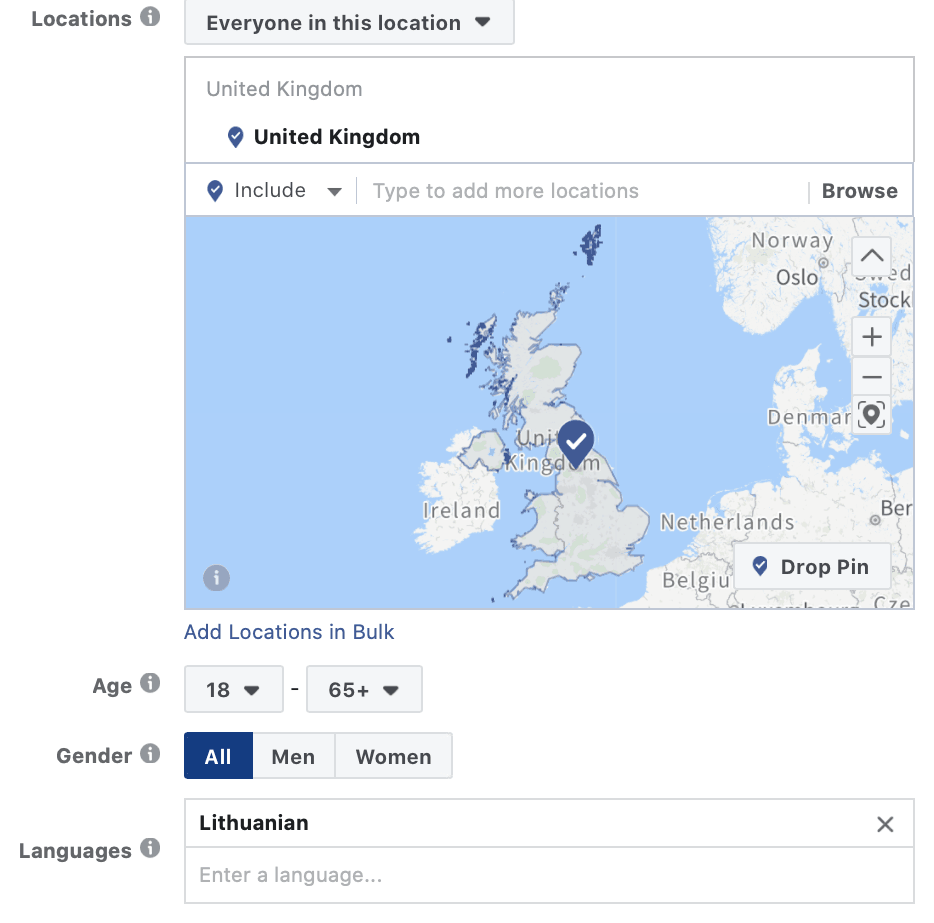Image resolution: width=934 pixels, height=923 pixels.
Task: Select Women gender option
Action: [x=393, y=756]
